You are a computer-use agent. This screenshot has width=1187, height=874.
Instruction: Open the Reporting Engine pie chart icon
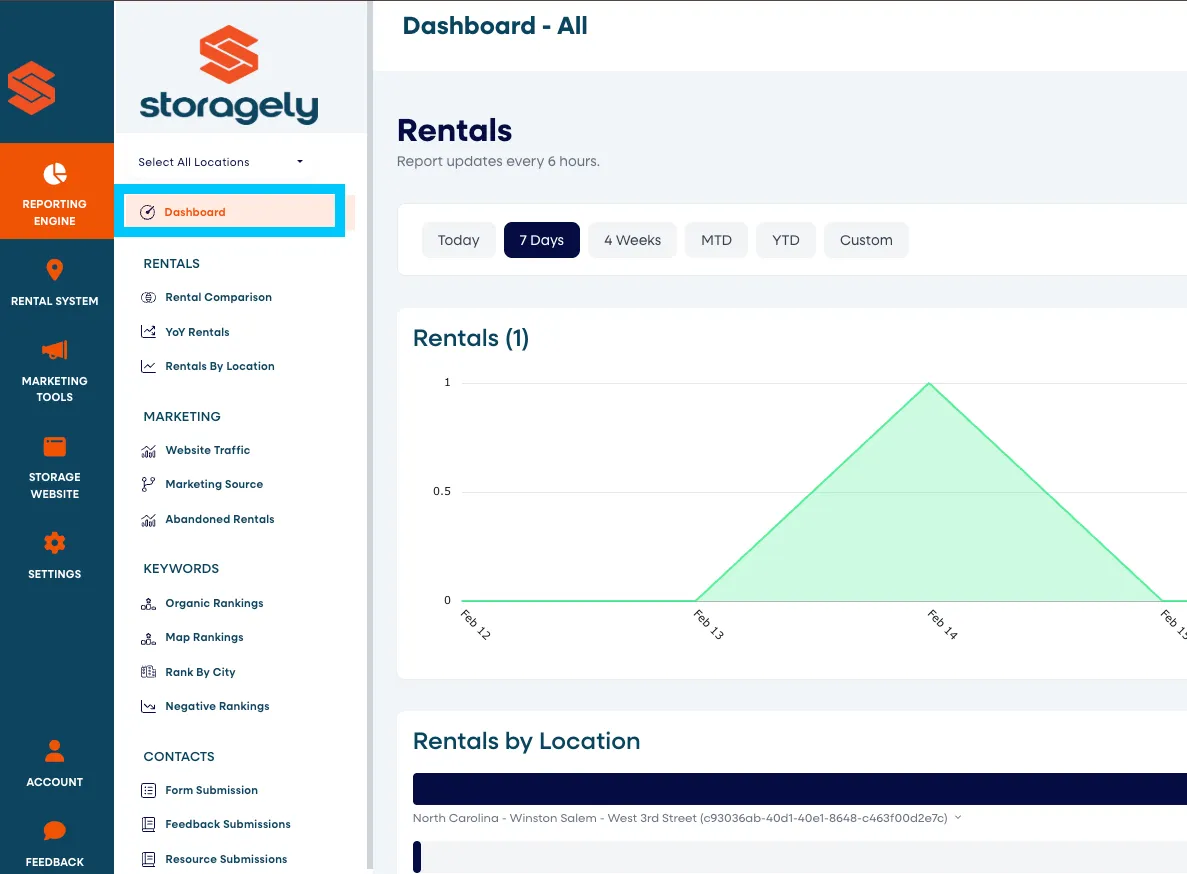[x=55, y=174]
